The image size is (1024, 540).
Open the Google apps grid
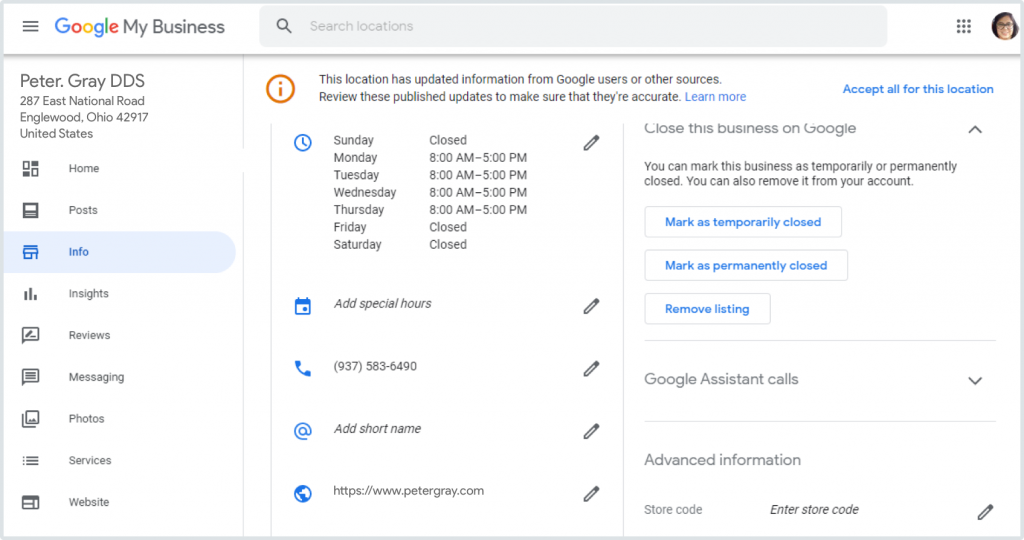click(963, 26)
